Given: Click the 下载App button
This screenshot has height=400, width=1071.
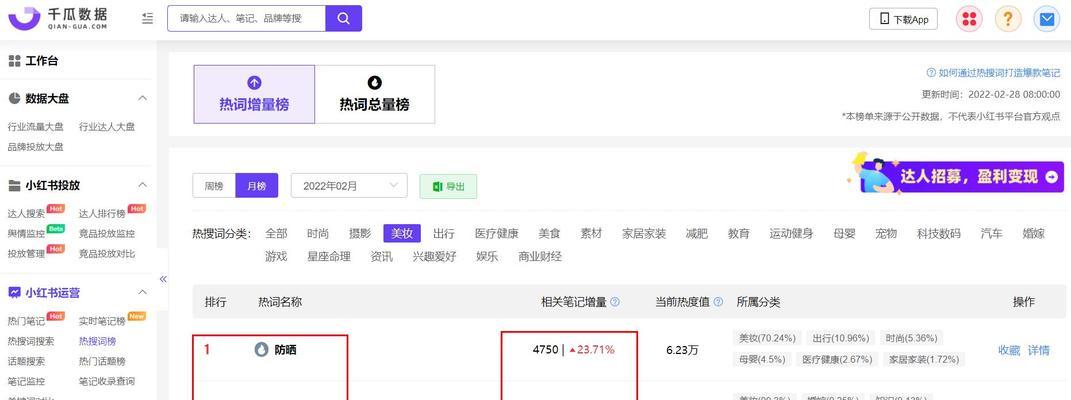Looking at the screenshot, I should click(x=903, y=19).
